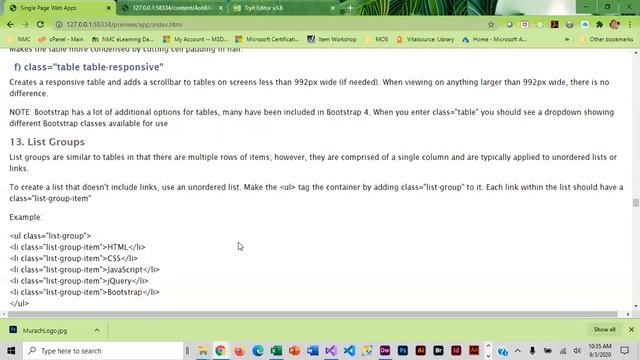Expand the overflow bookmarks chevron
The width and height of the screenshot is (640, 360).
567,40
